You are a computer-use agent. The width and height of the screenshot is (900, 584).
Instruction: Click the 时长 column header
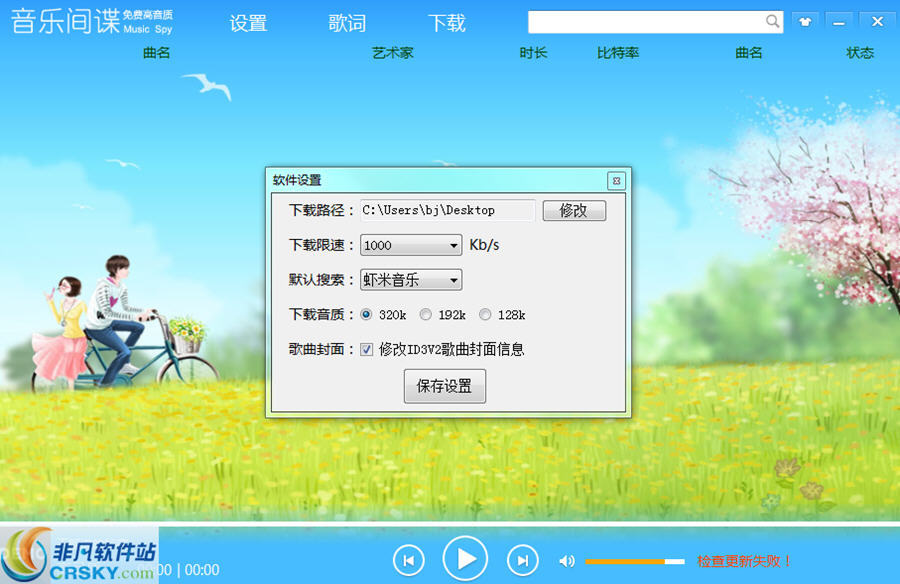pos(533,53)
